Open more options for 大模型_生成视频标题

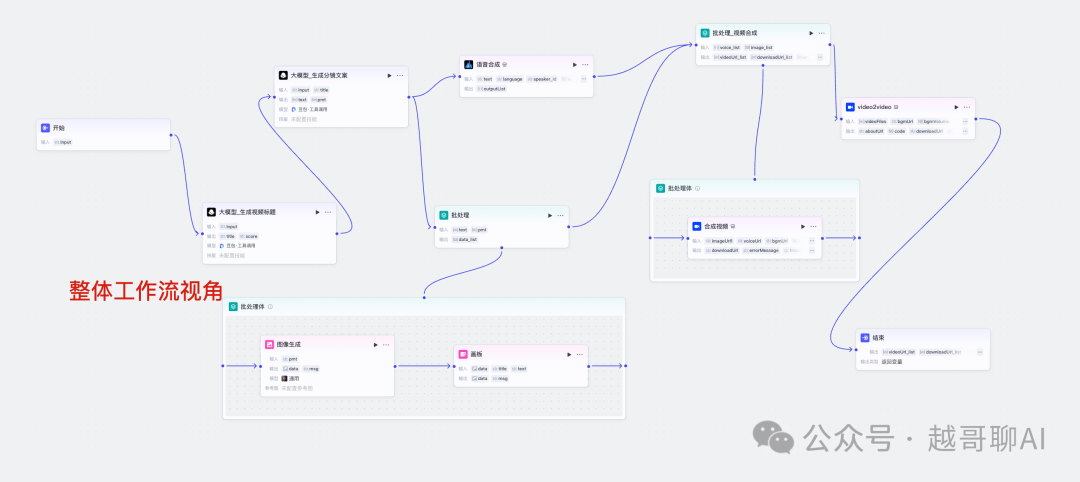click(x=328, y=212)
